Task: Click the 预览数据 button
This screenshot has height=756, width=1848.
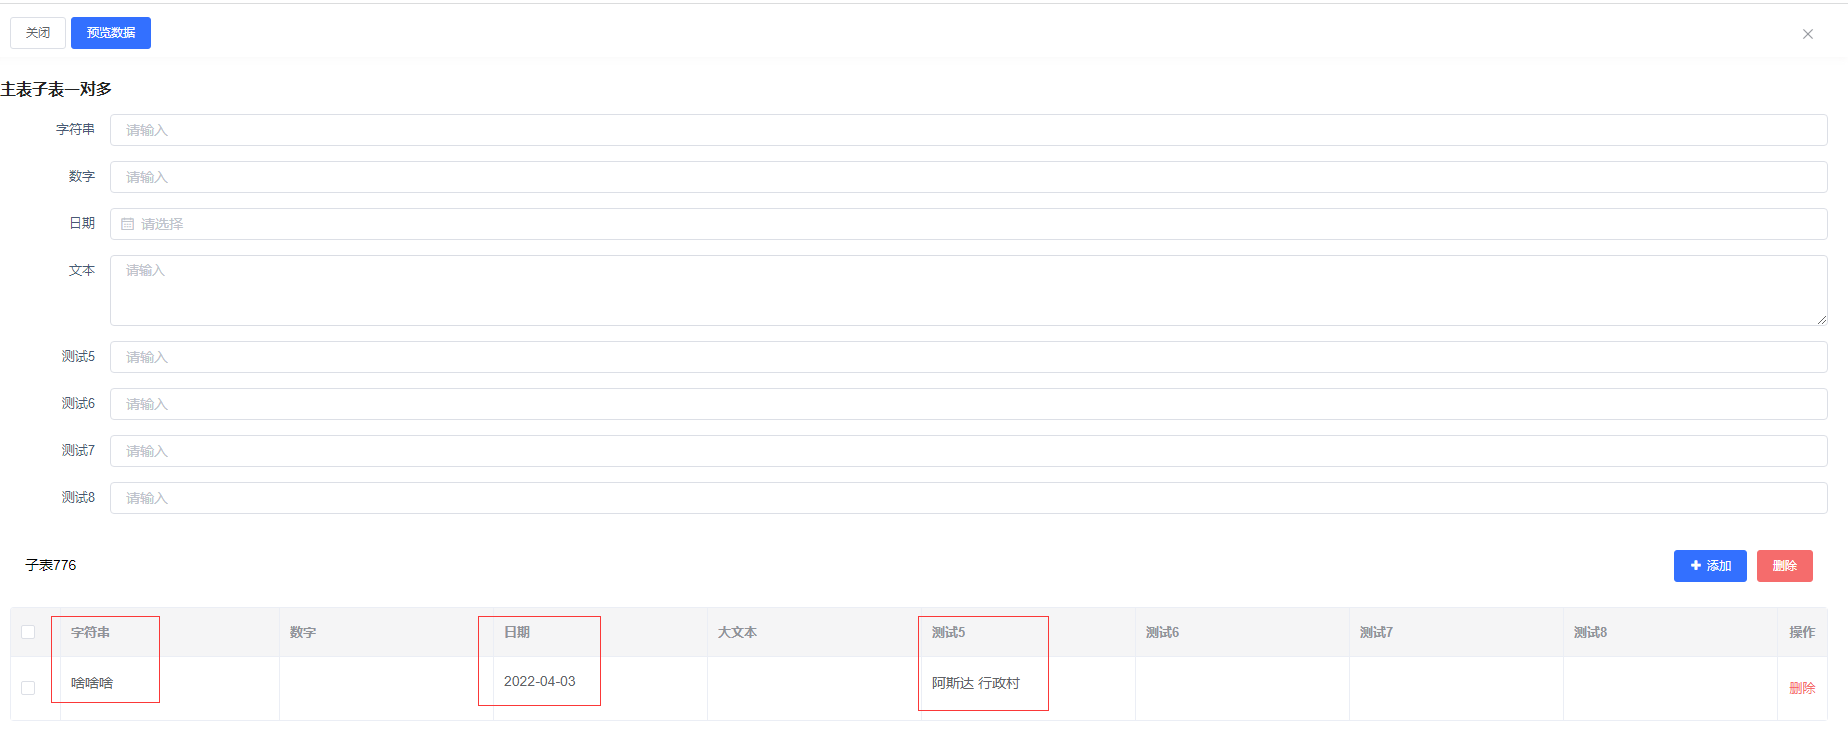Action: click(x=111, y=33)
